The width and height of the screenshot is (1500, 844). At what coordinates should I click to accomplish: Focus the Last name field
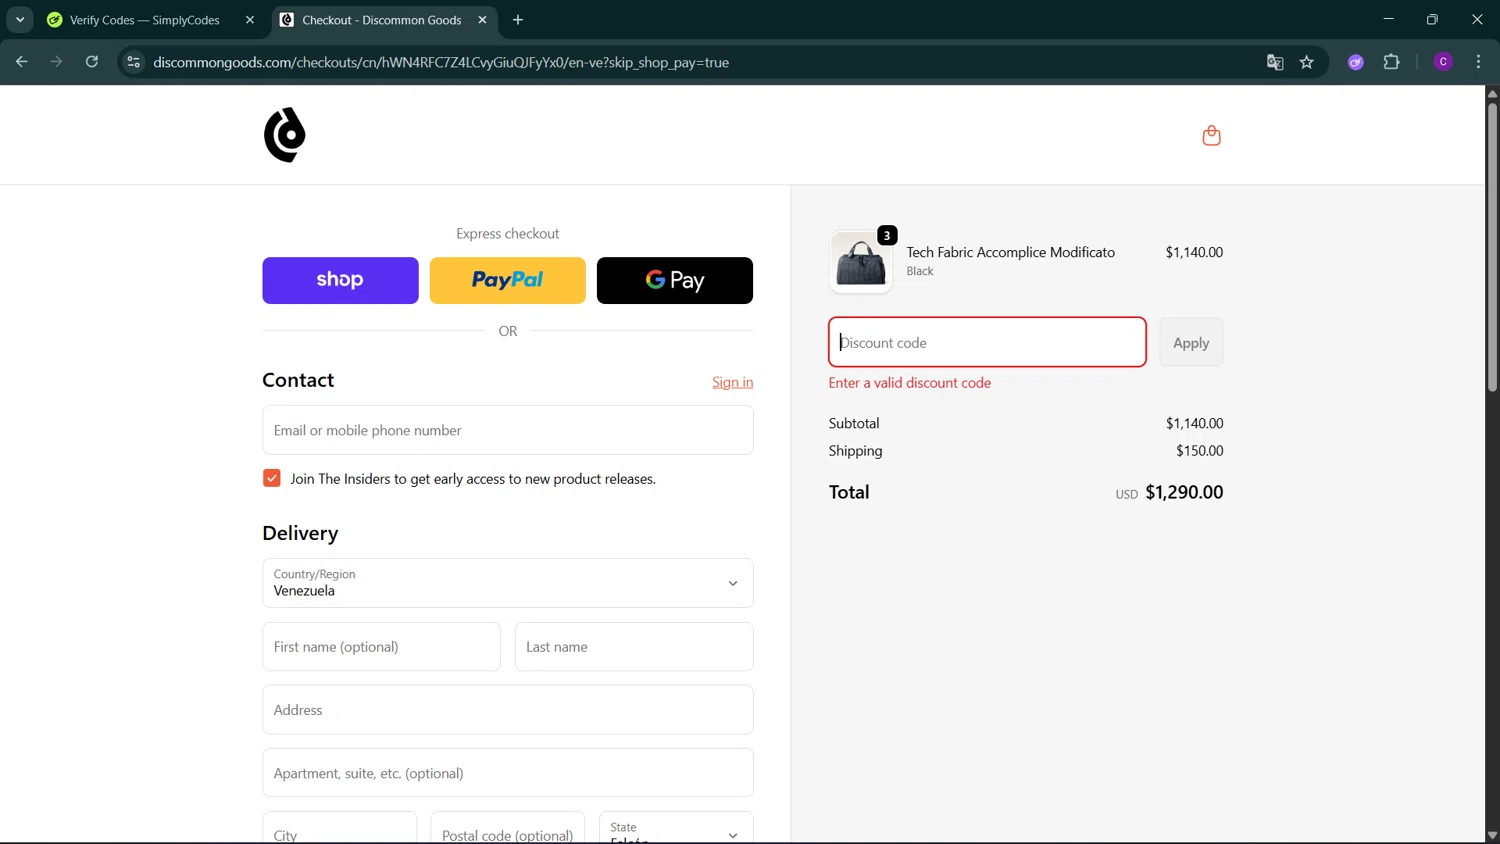pos(634,647)
